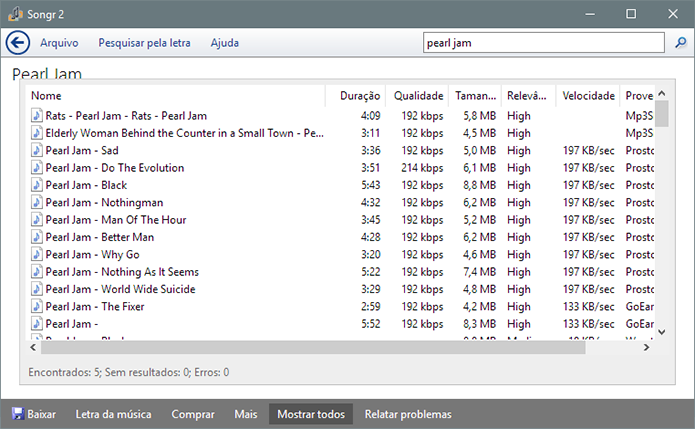The height and width of the screenshot is (429, 695).
Task: Click the music icon beside Better Man
Action: point(37,236)
